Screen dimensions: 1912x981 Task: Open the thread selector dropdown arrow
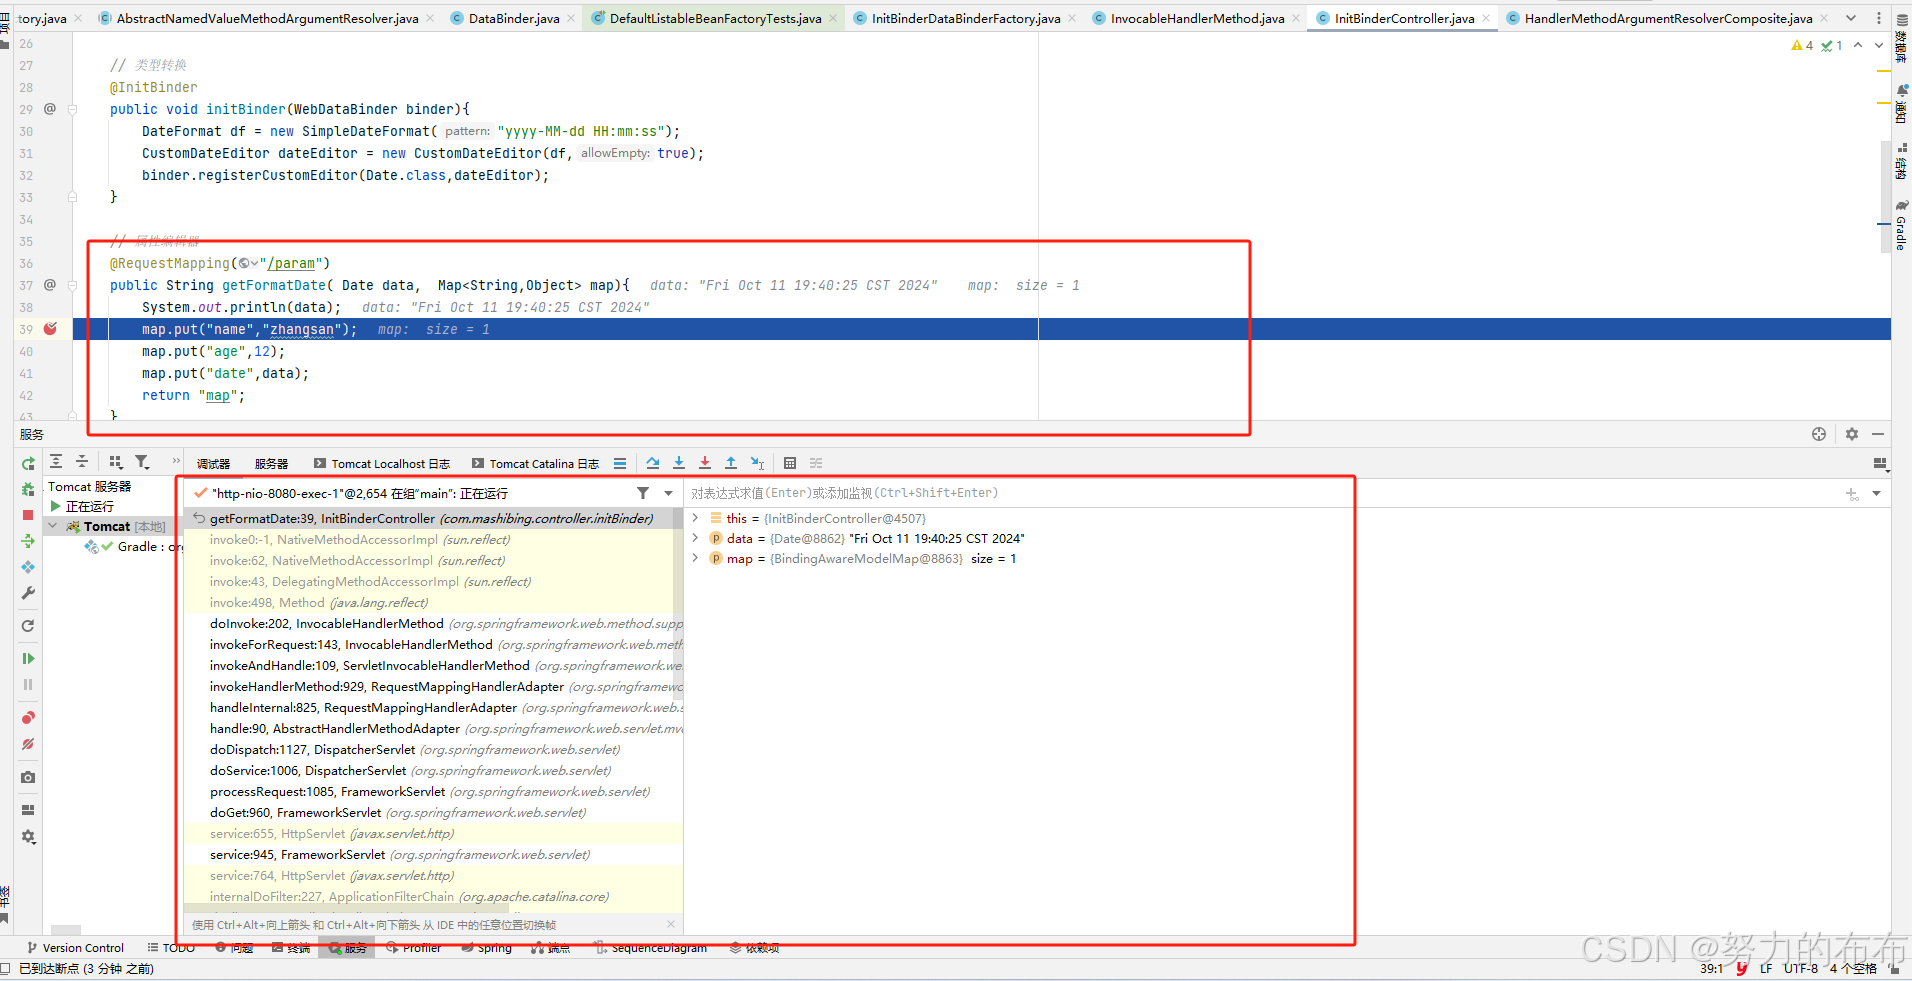(x=669, y=493)
